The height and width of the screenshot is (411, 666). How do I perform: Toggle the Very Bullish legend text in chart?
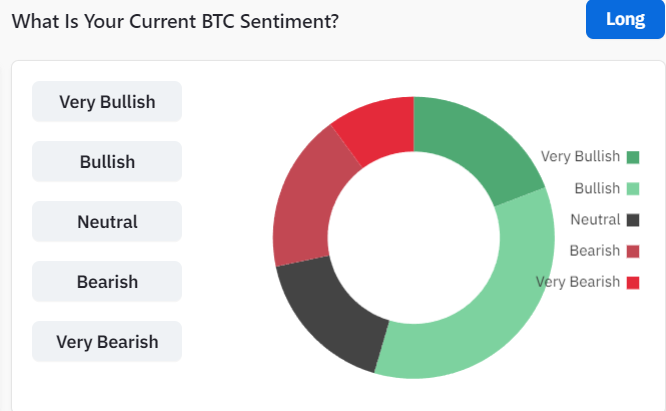[x=580, y=157]
